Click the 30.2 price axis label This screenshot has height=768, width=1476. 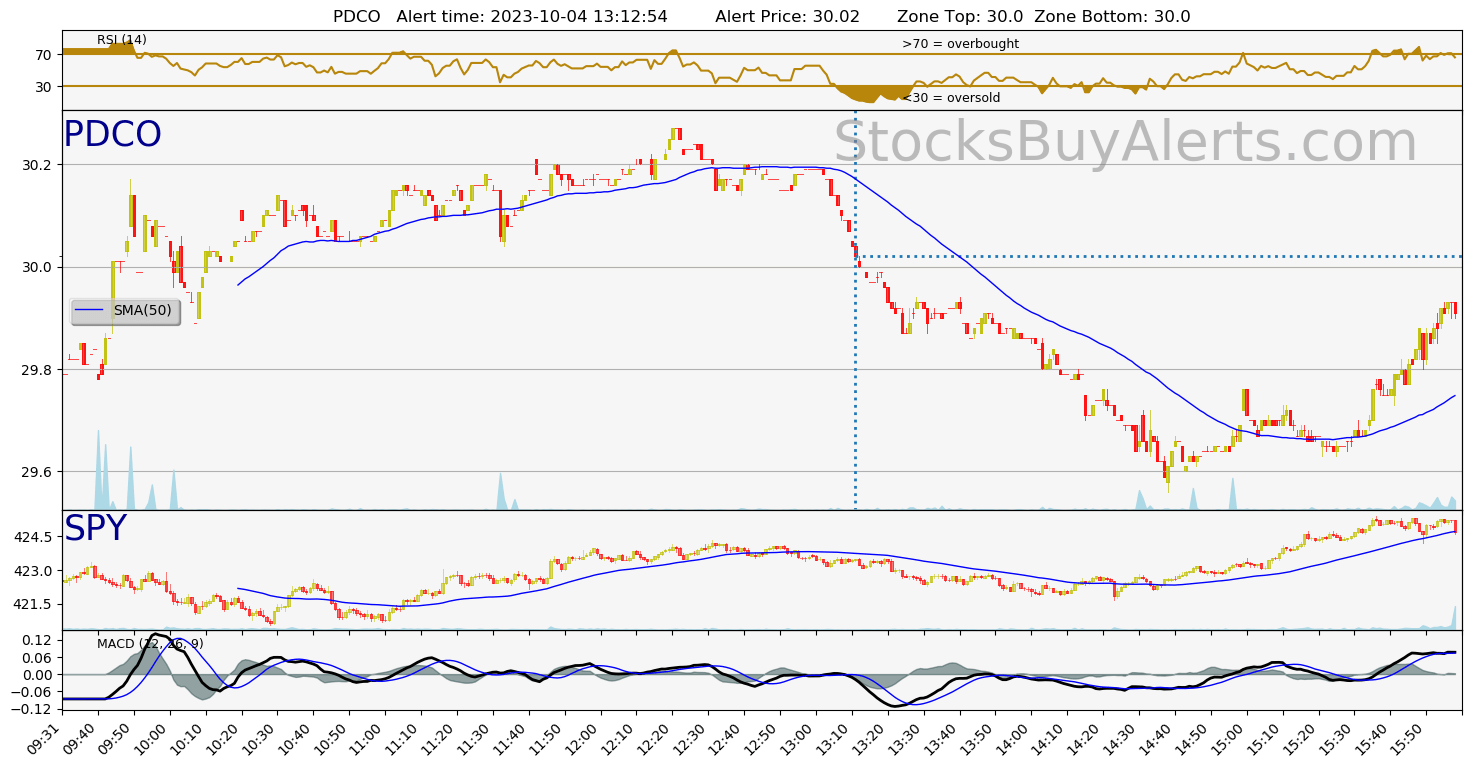[x=37, y=165]
